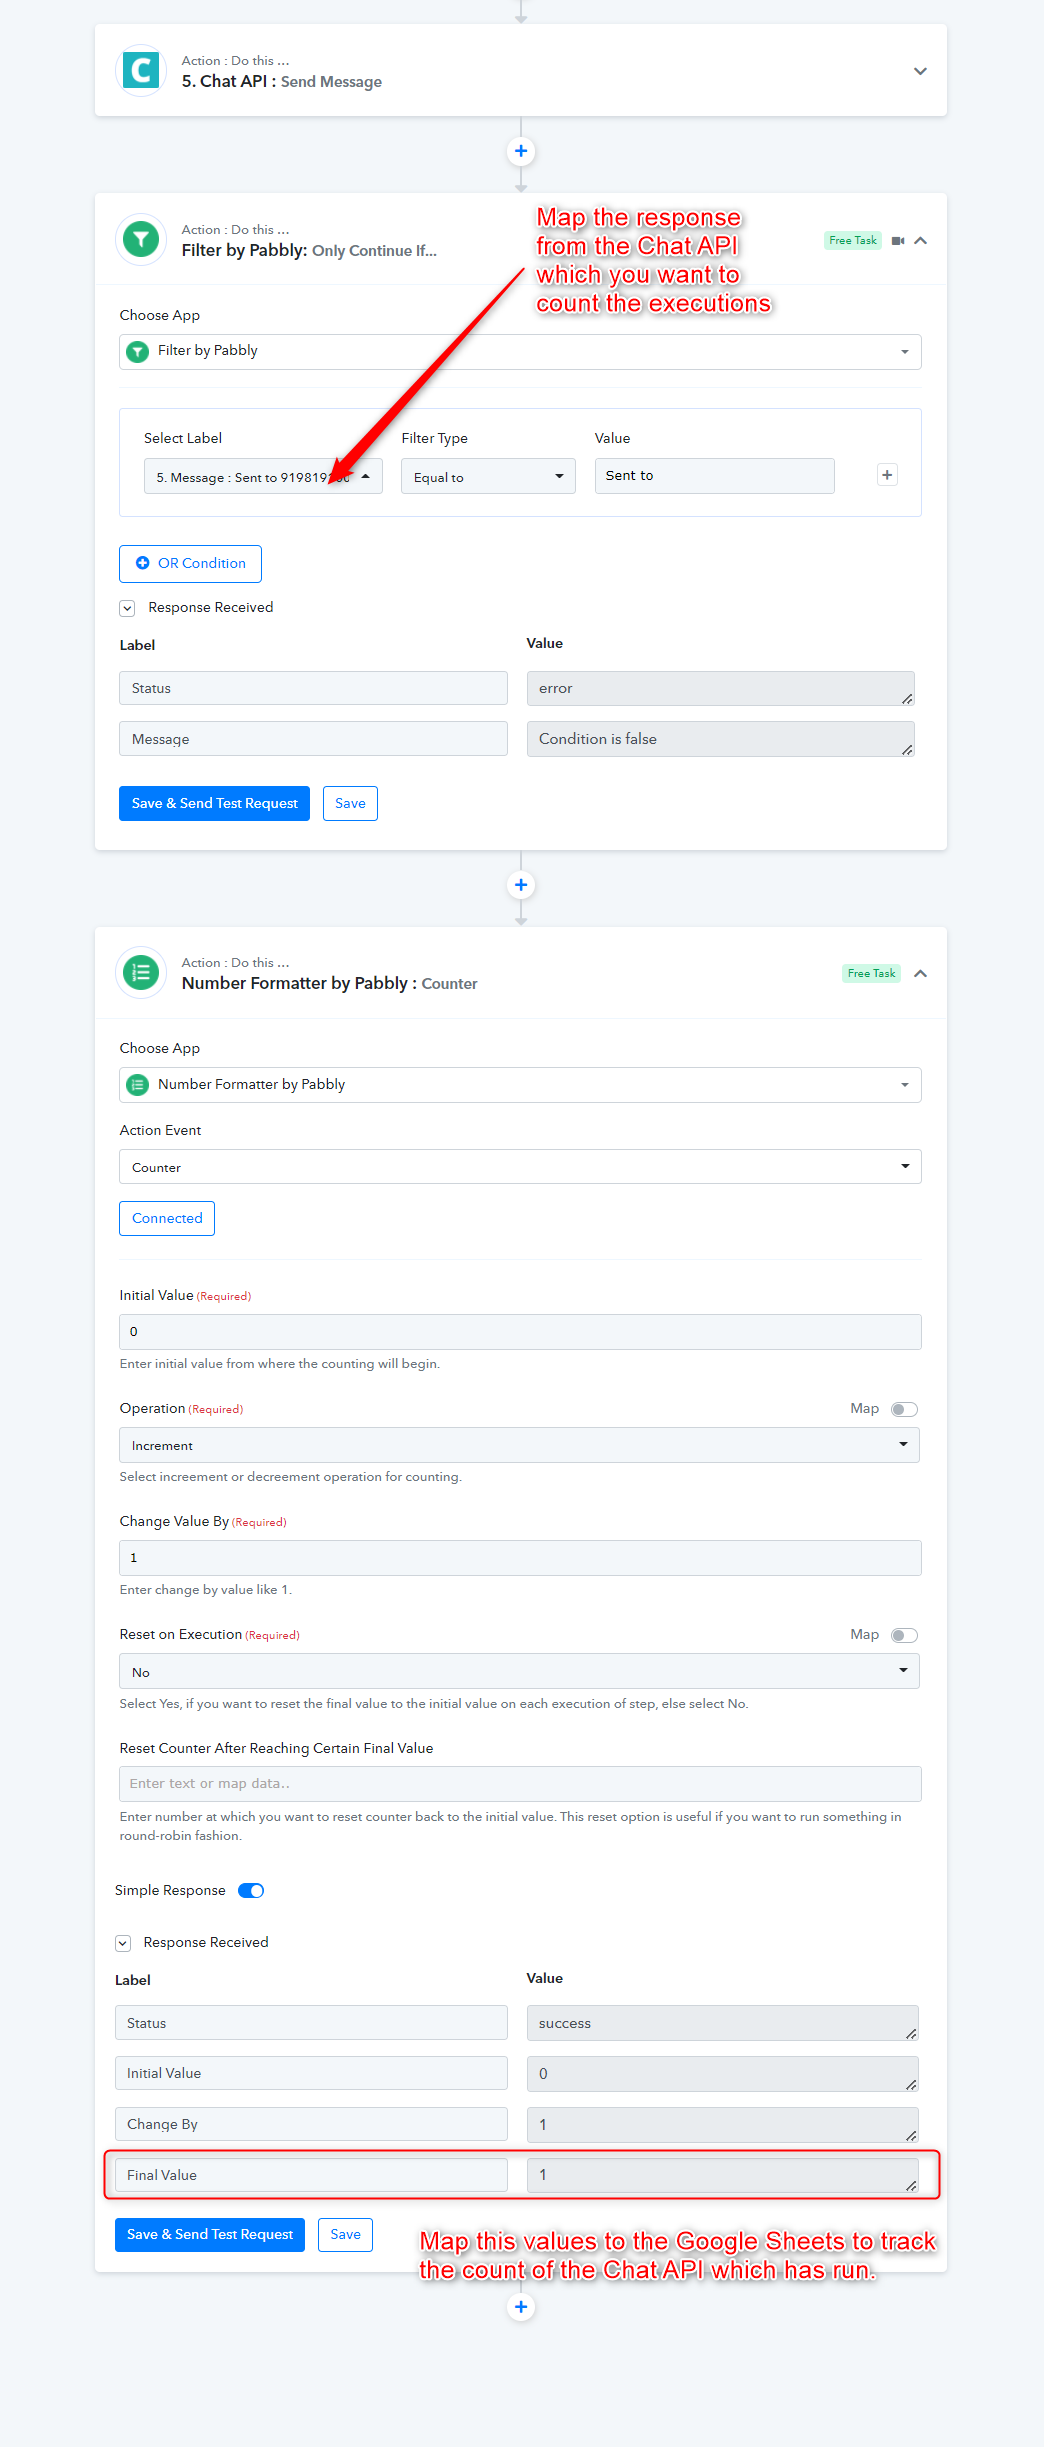
Task: Click Change By result field showing 1
Action: (722, 2125)
